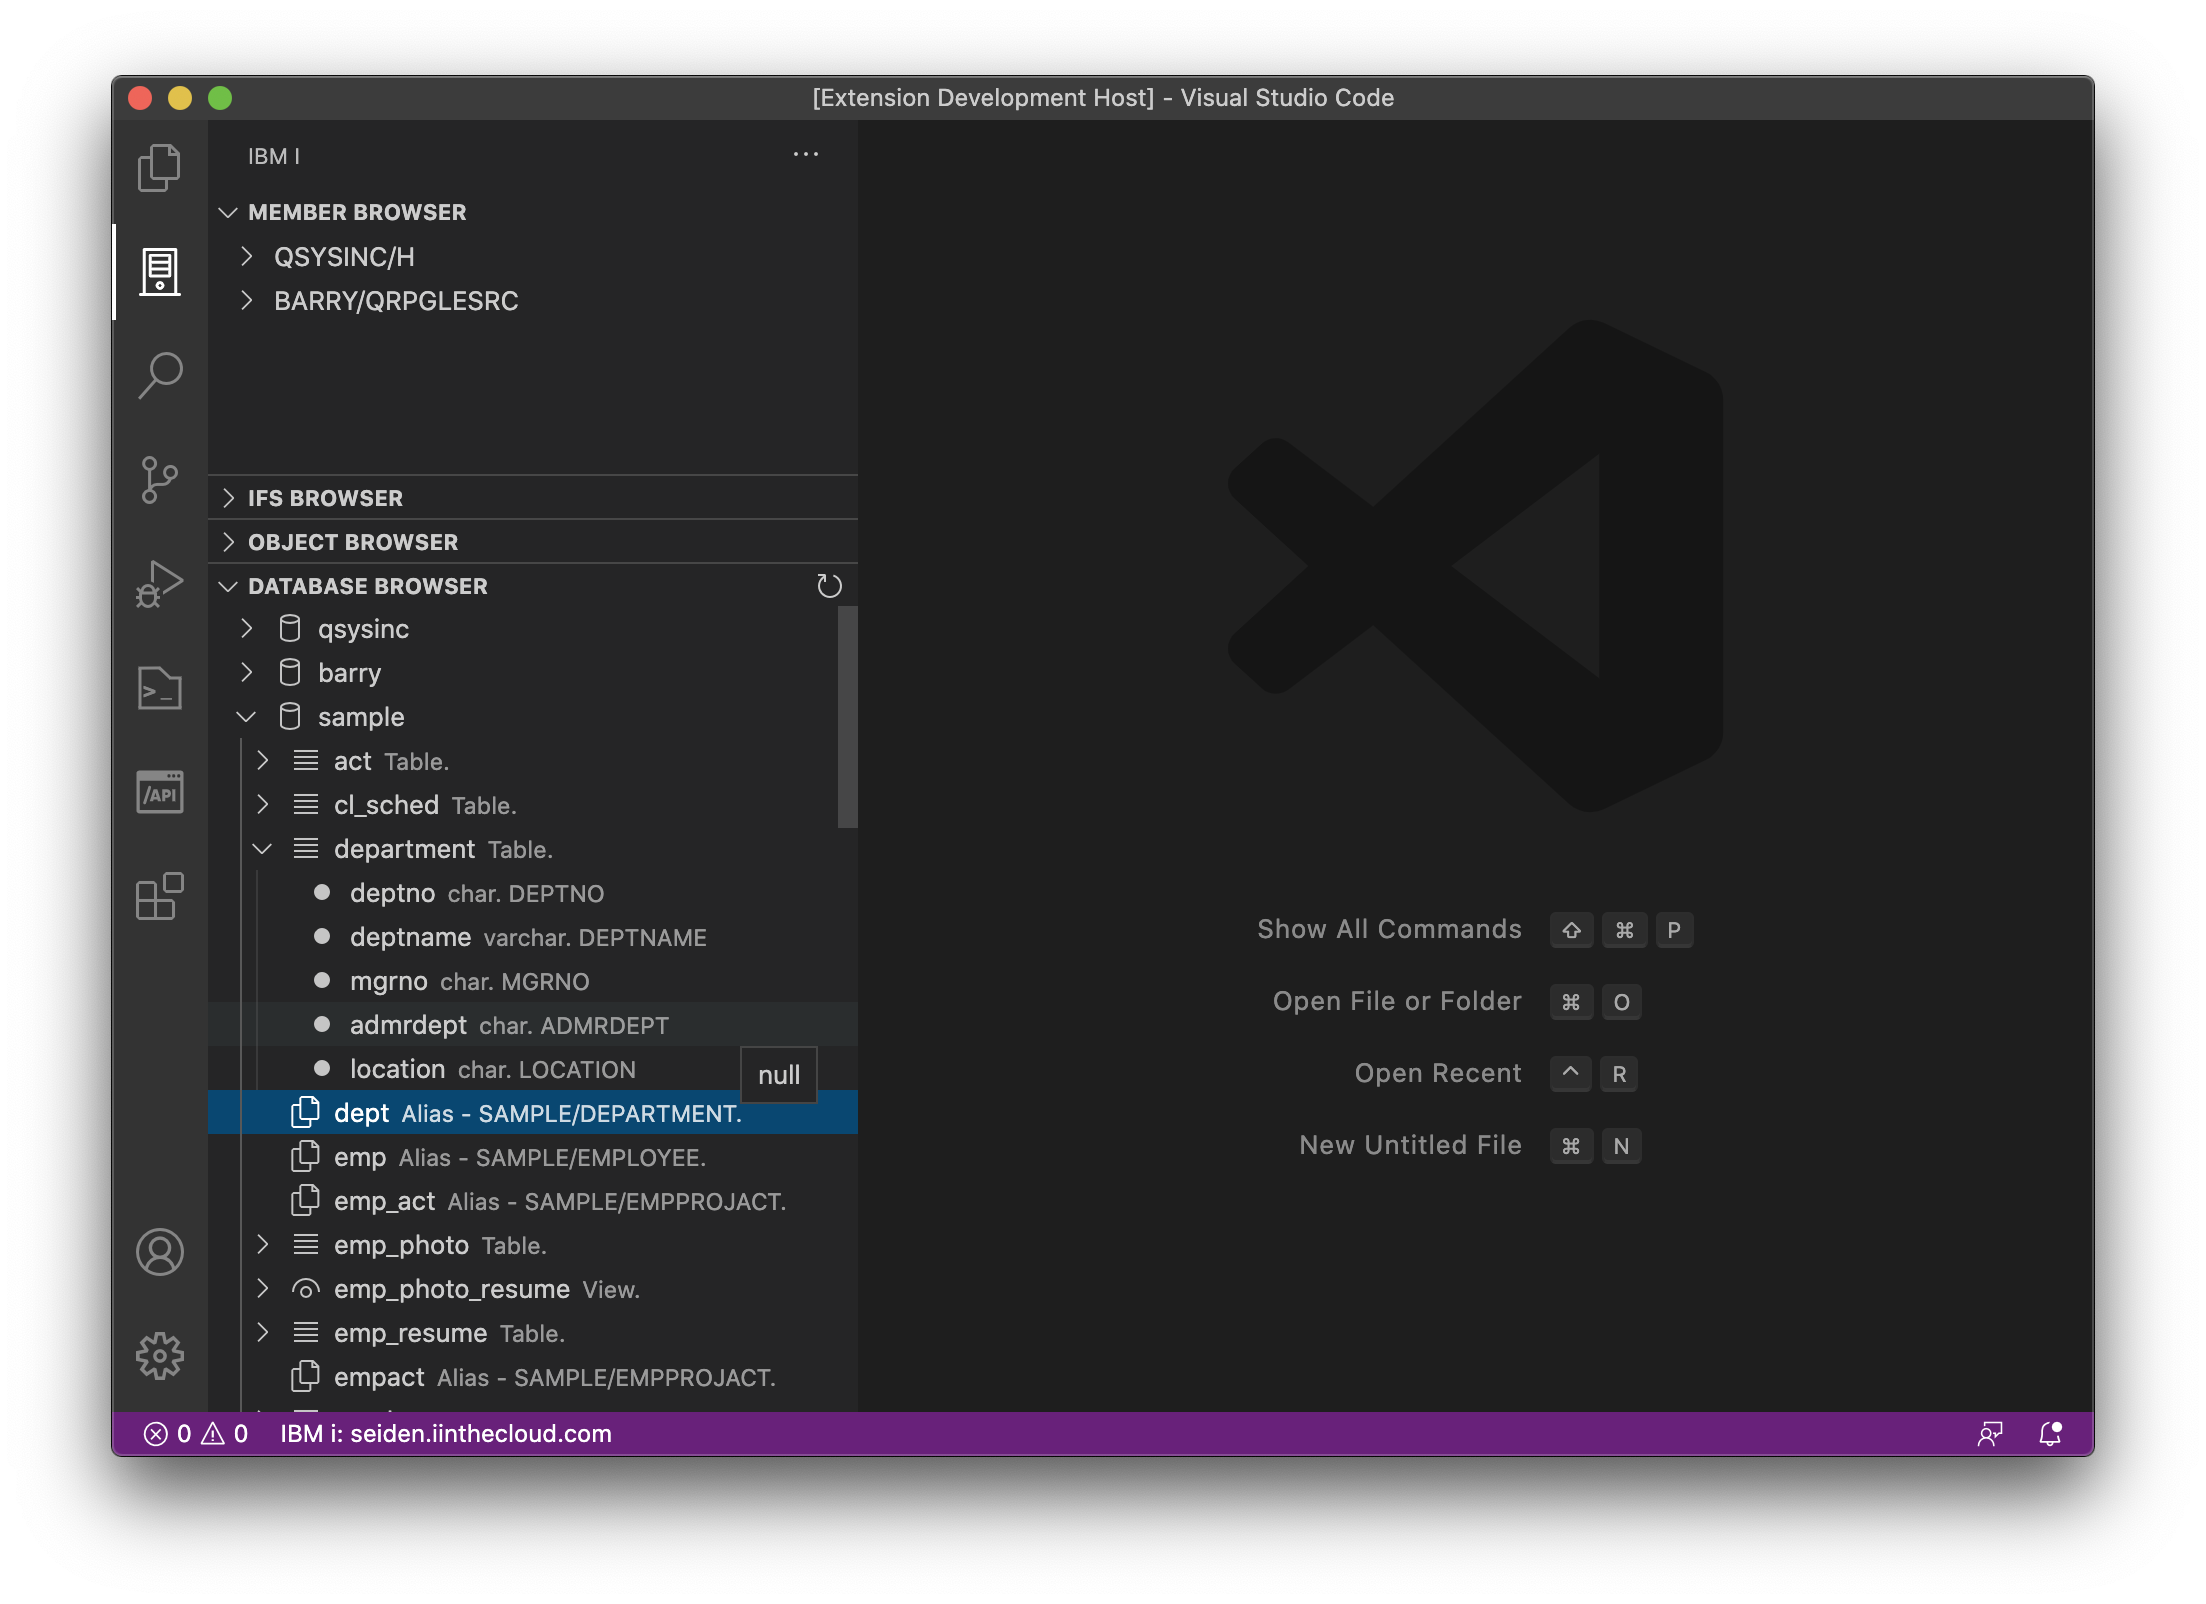
Task: Open the Run and Debug view icon
Action: click(159, 585)
